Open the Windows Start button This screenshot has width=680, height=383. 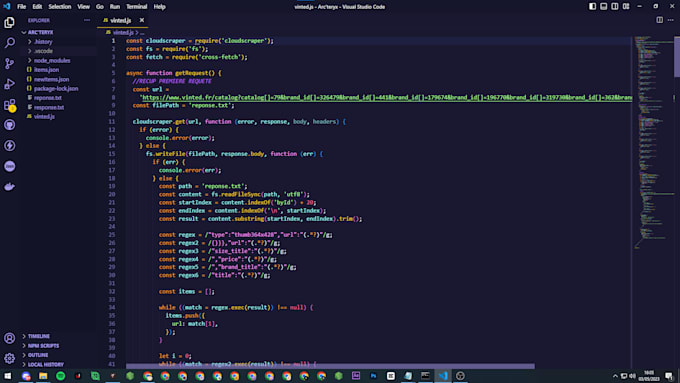click(8, 376)
